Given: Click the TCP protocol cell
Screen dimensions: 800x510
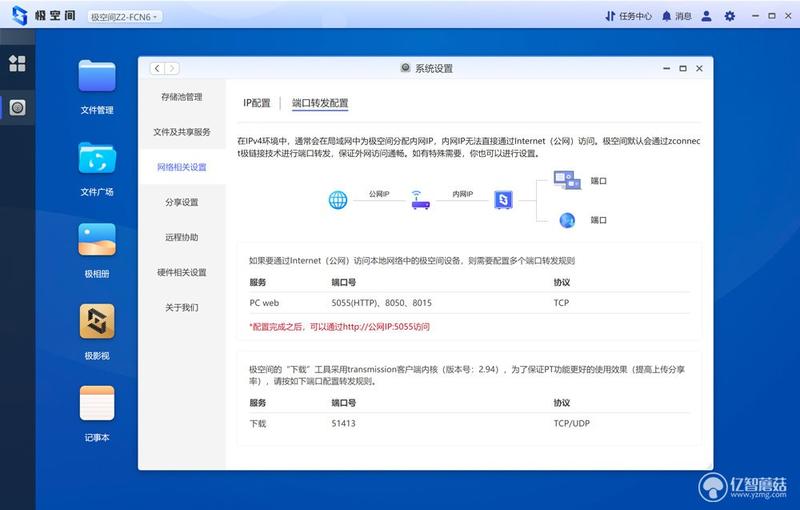Looking at the screenshot, I should click(561, 303).
